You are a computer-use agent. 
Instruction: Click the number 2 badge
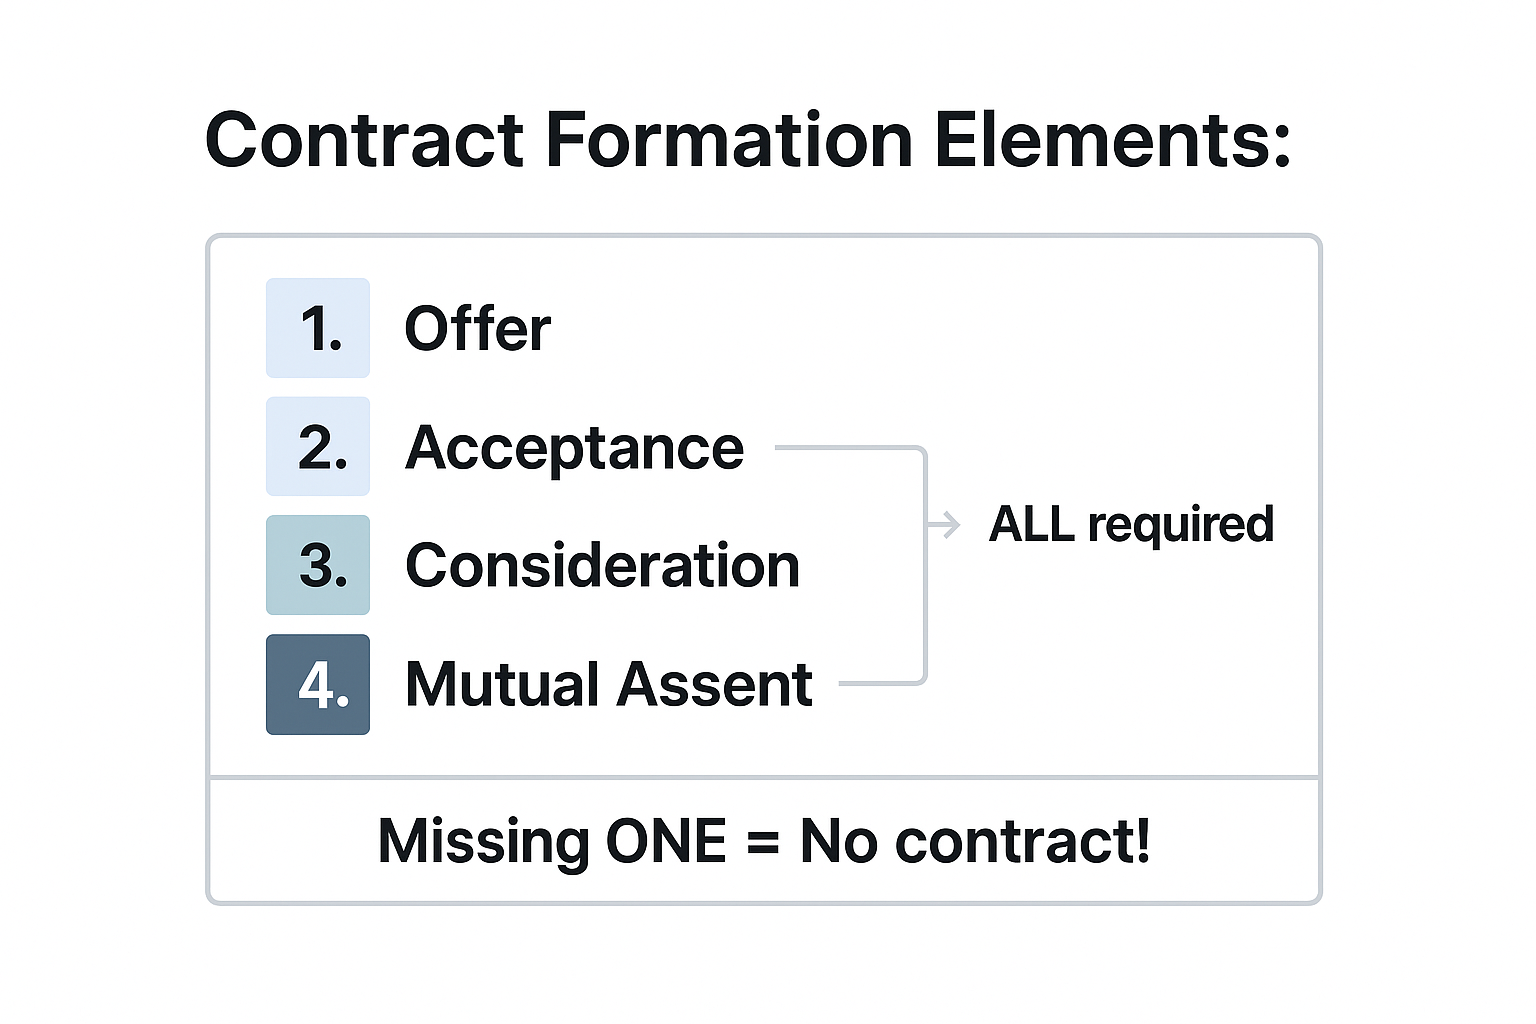click(318, 446)
